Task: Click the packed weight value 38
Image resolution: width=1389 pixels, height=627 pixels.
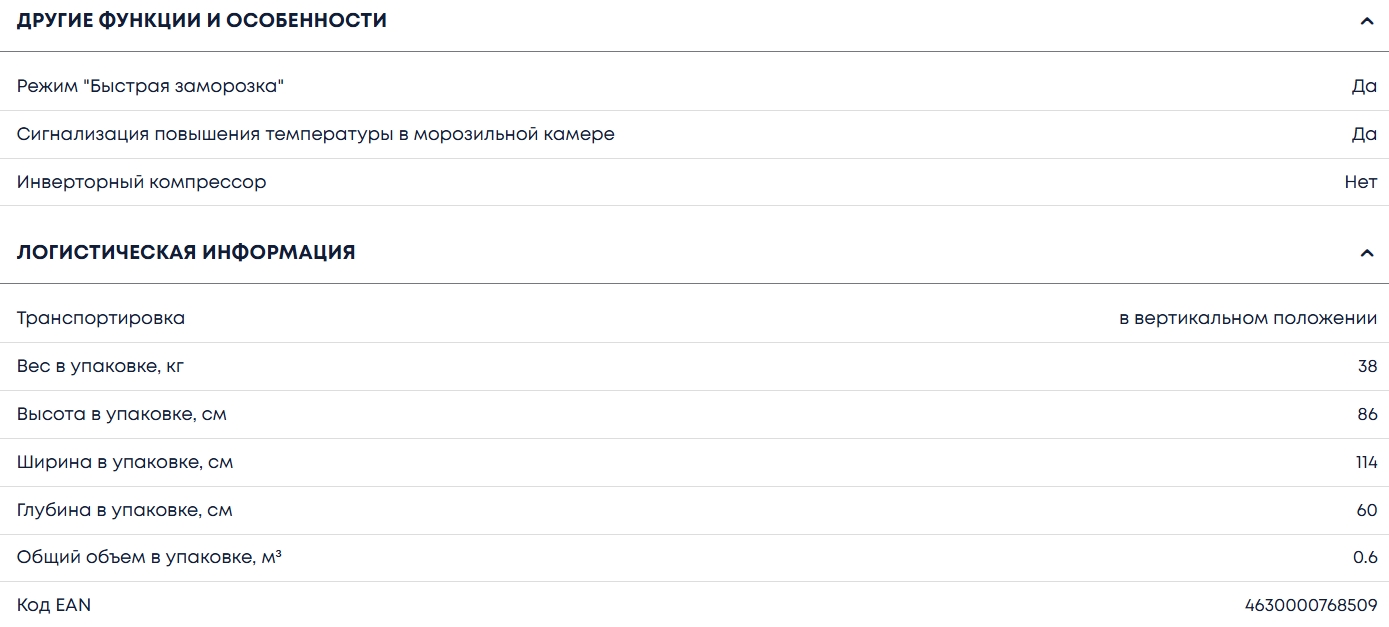Action: [1367, 366]
